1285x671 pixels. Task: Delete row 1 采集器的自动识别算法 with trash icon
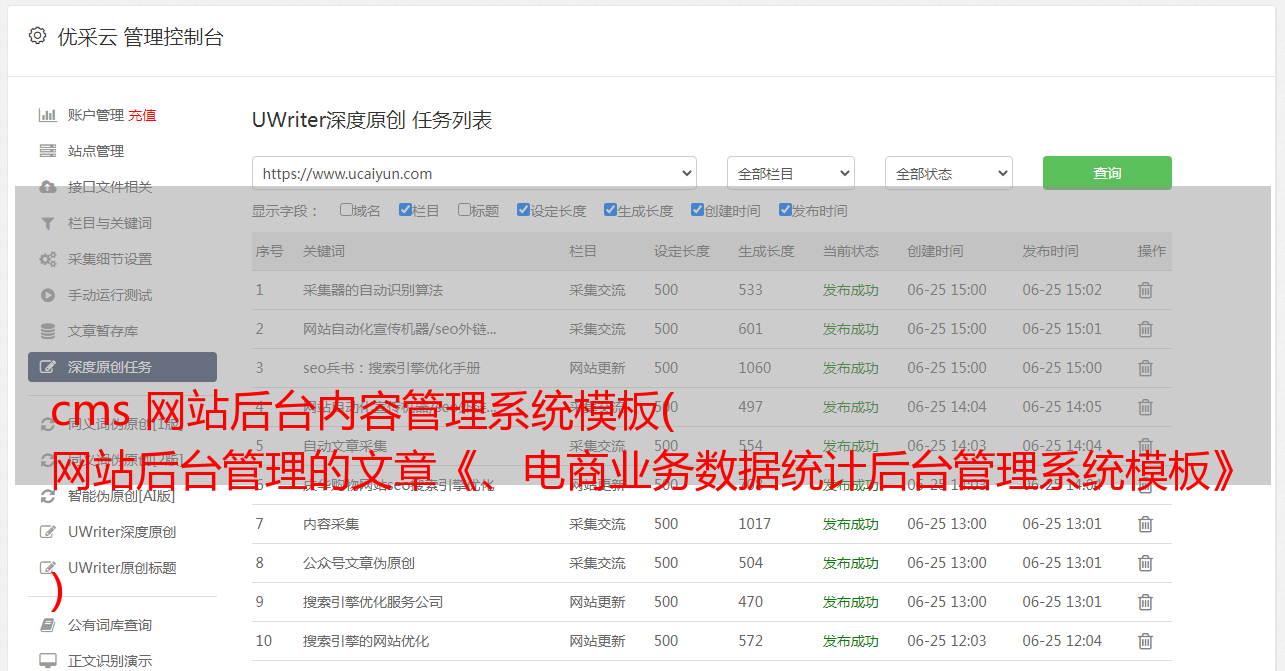pos(1145,290)
